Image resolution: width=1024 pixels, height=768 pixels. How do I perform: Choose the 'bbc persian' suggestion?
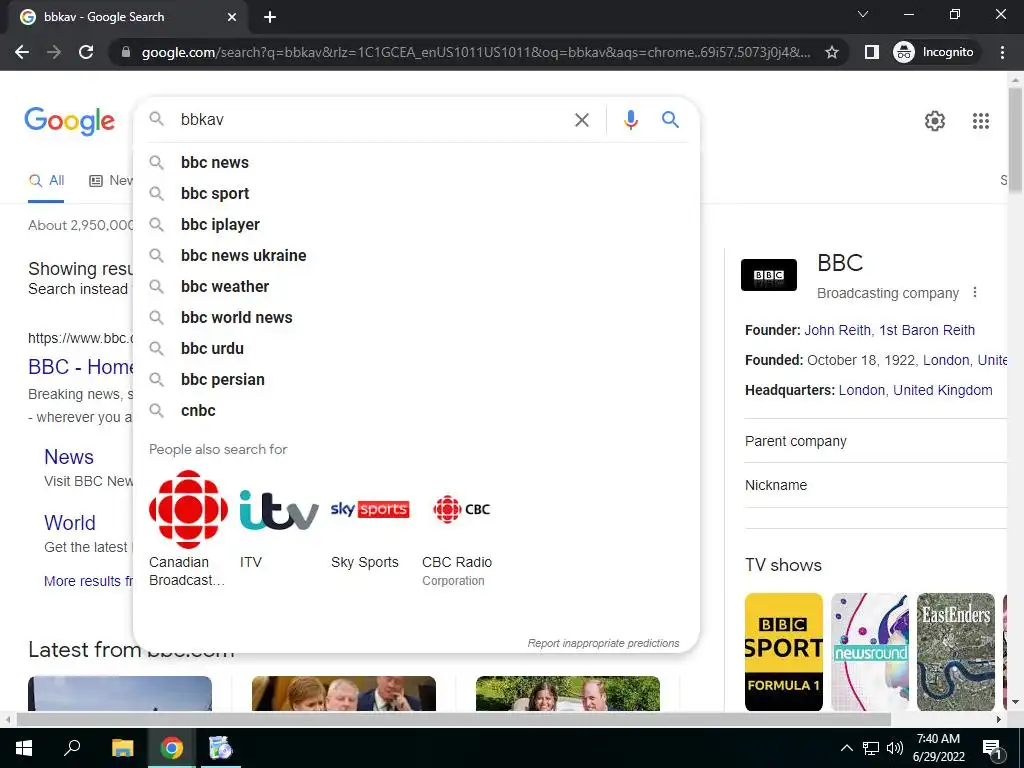(416, 379)
